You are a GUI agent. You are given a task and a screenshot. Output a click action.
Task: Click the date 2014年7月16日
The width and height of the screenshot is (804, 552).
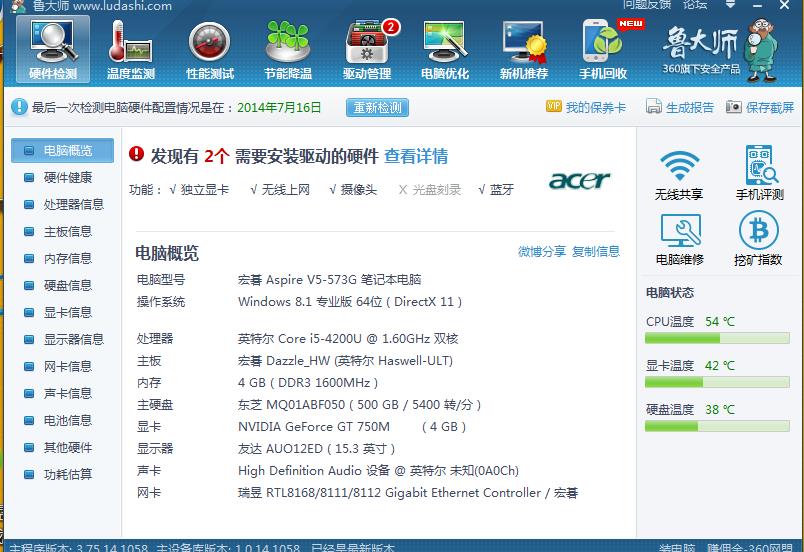(x=279, y=108)
